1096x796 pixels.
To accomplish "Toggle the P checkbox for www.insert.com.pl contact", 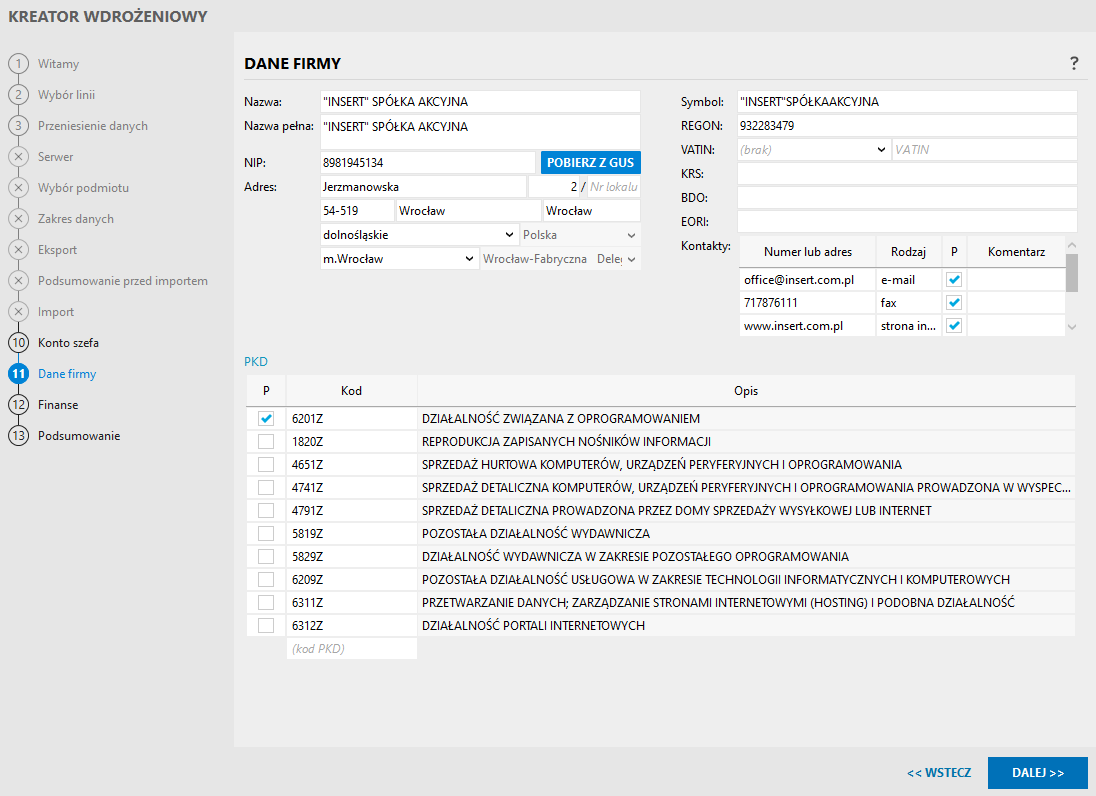I will [954, 326].
